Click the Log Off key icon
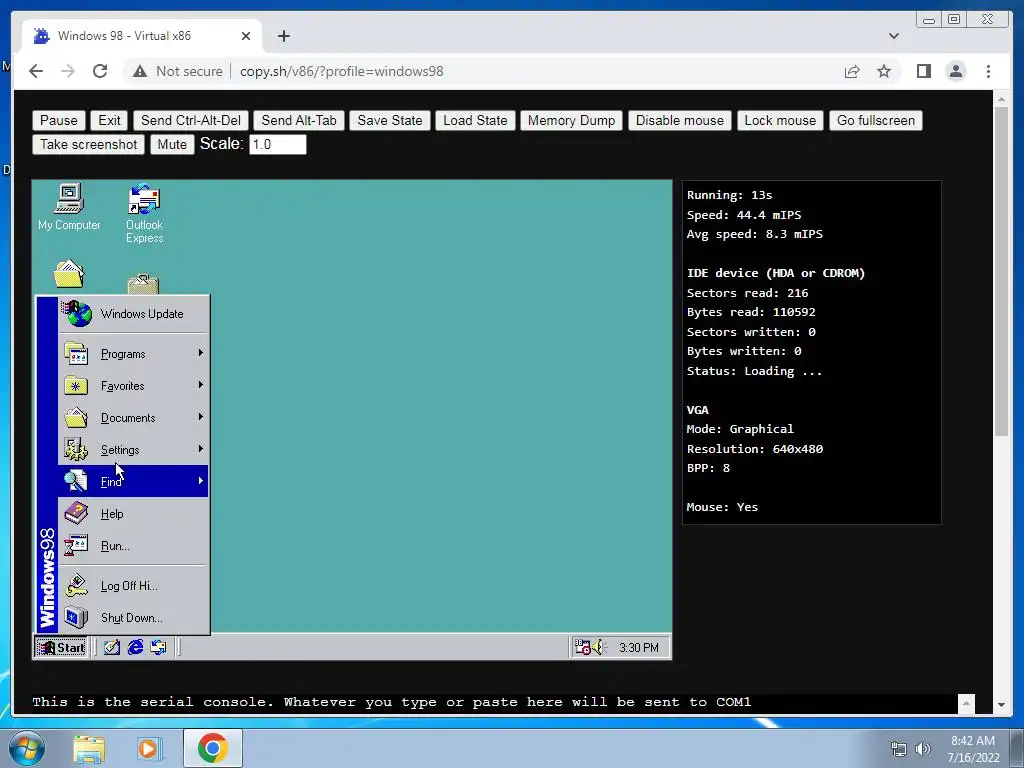This screenshot has height=768, width=1024. (x=76, y=586)
